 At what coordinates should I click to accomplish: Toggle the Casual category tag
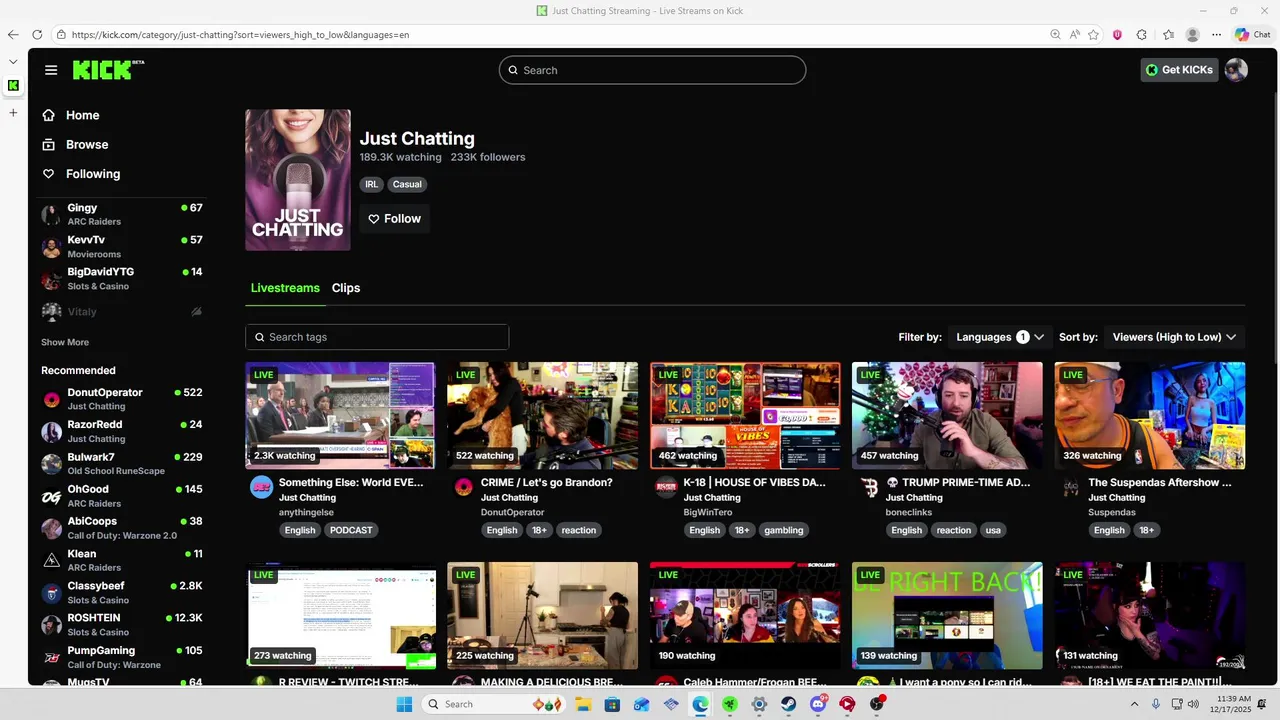click(x=407, y=184)
